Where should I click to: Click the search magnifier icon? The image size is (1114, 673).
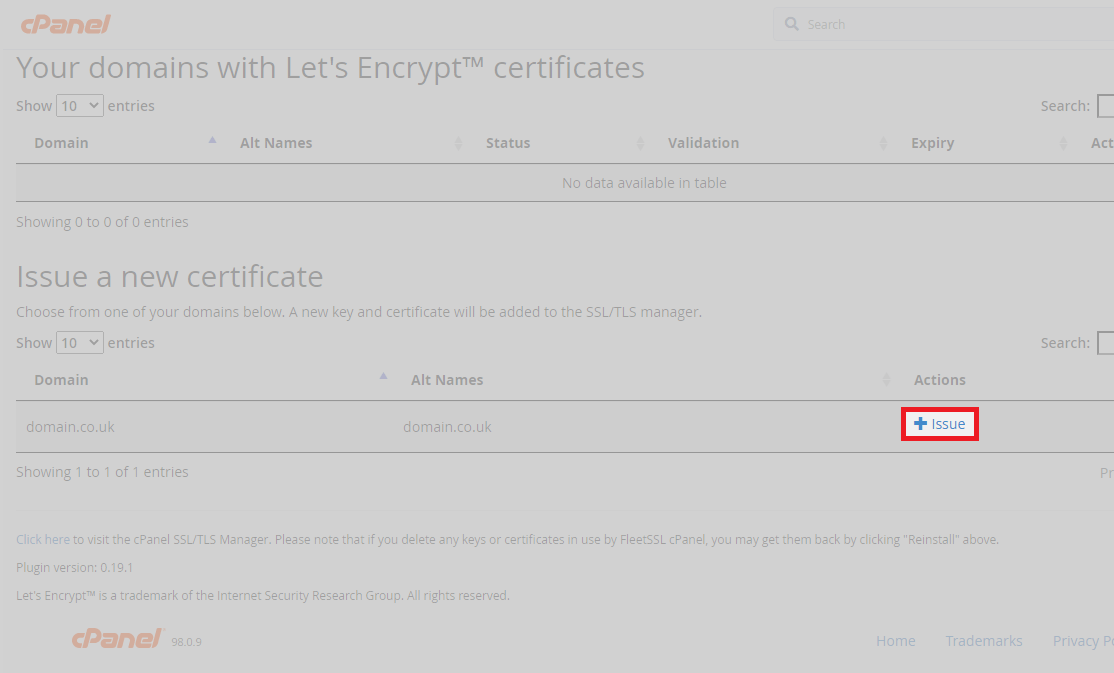tap(792, 24)
